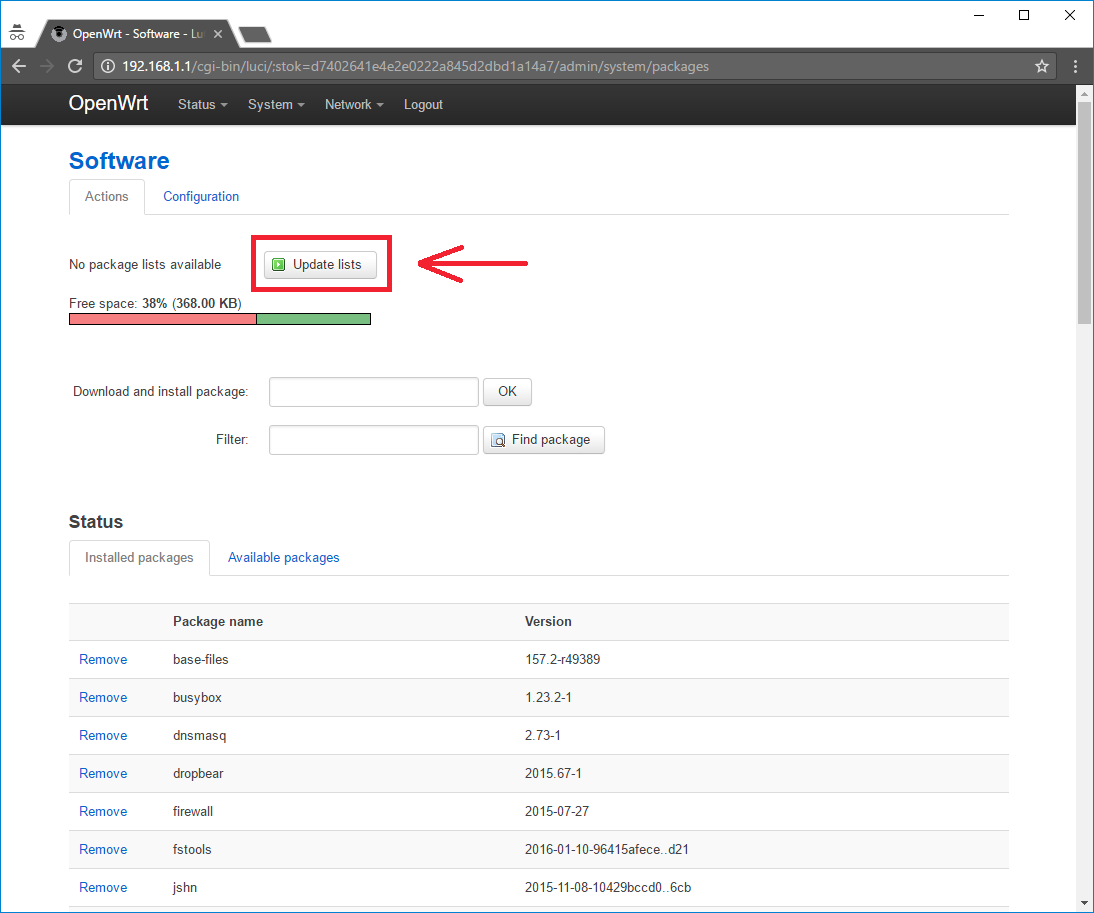Select the Actions tab
Screen dimensions: 1094x913
(x=107, y=197)
